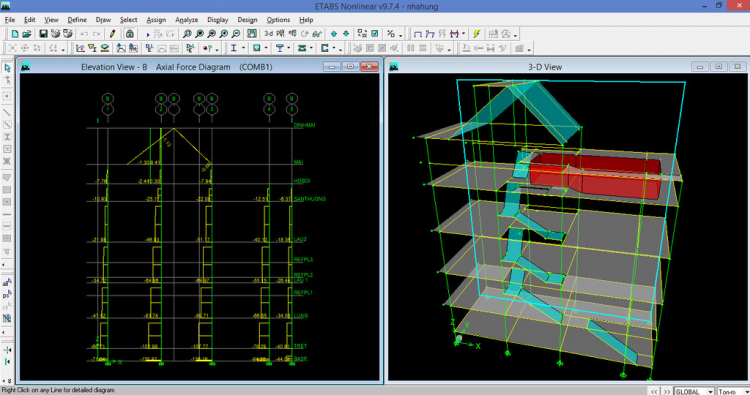Toggle snap to points sidebar icon
This screenshot has width=750, height=395.
(7, 351)
